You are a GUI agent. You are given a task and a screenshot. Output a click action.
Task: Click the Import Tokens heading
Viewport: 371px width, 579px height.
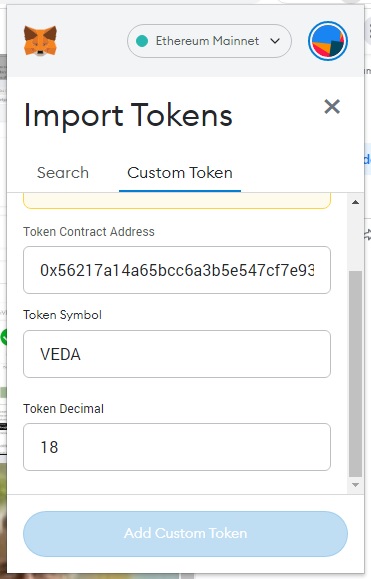(128, 116)
